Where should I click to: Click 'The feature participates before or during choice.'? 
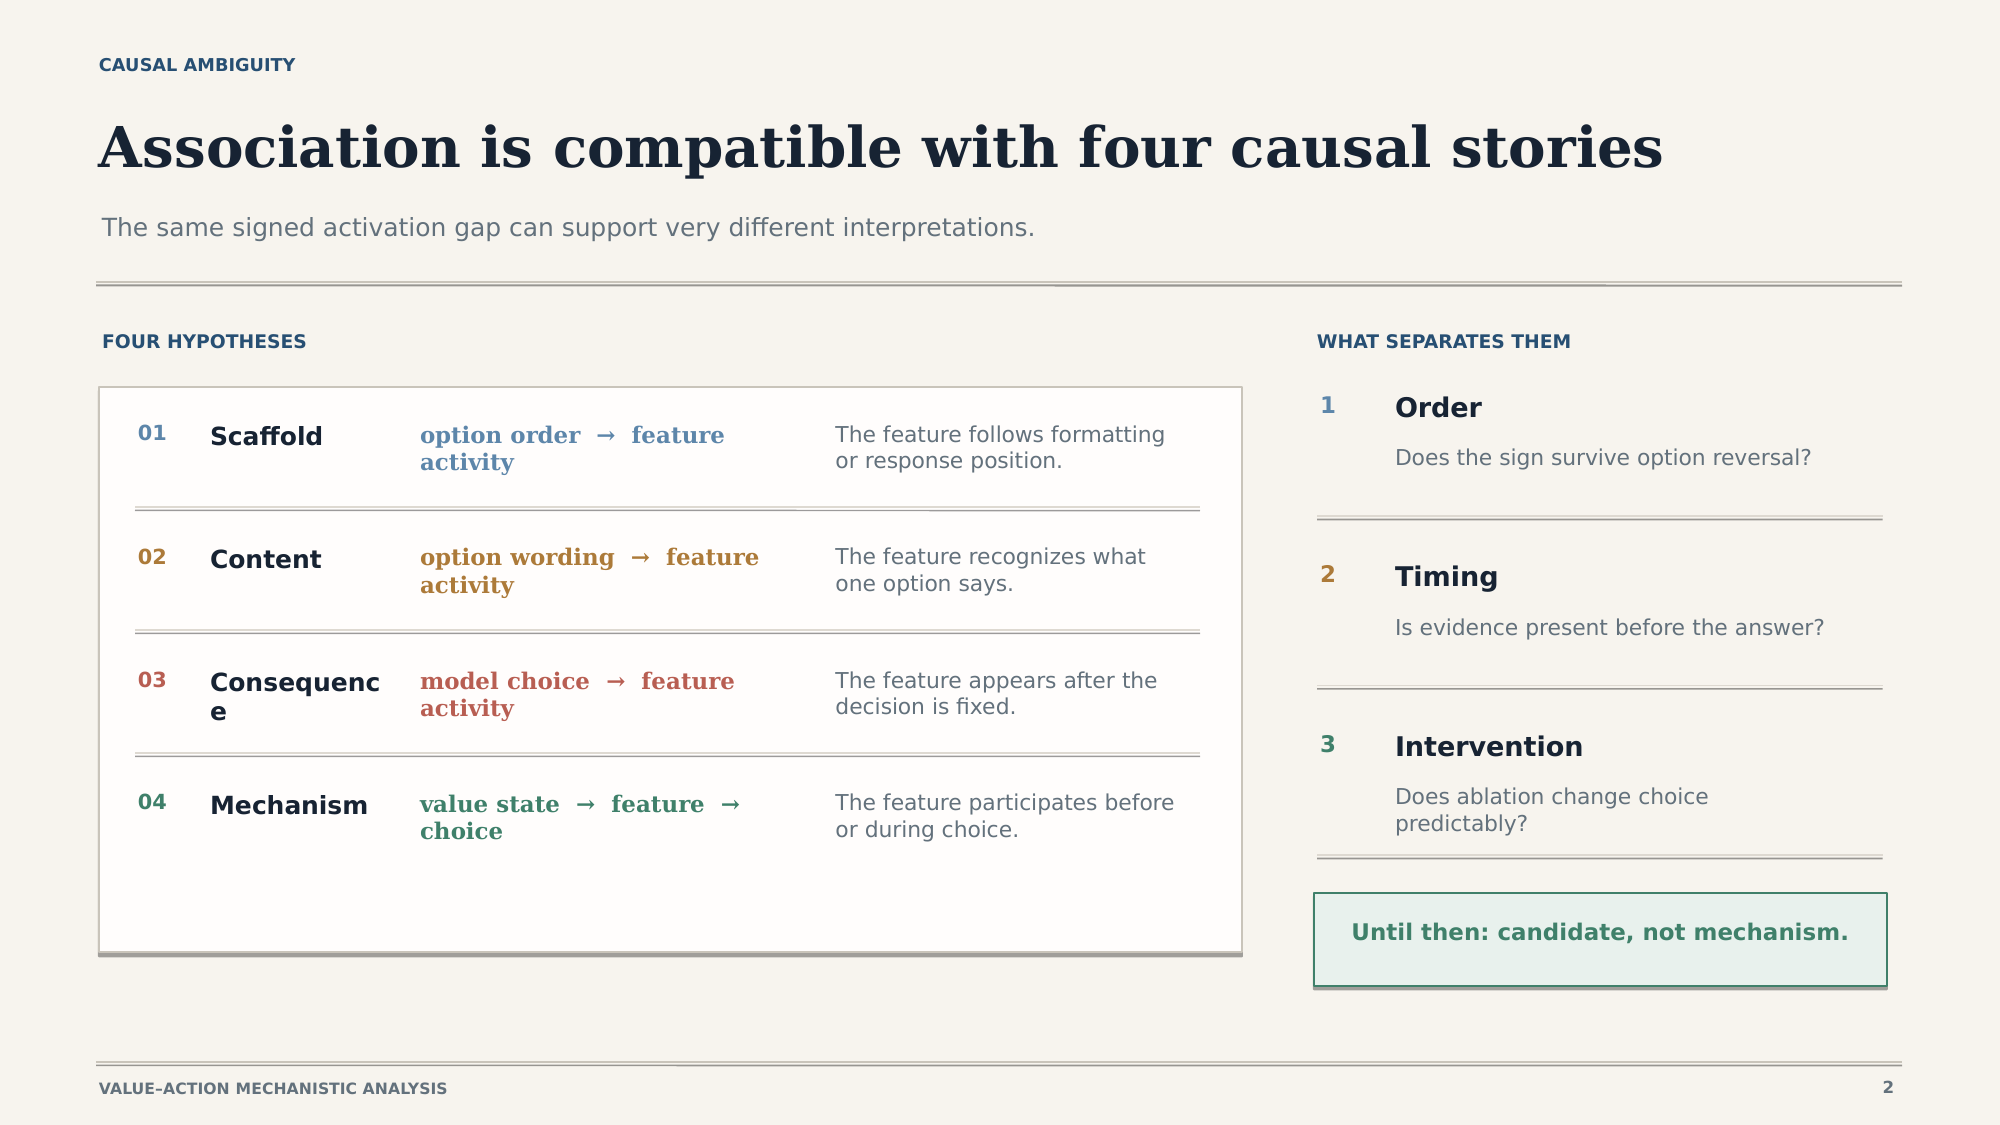coord(1005,816)
